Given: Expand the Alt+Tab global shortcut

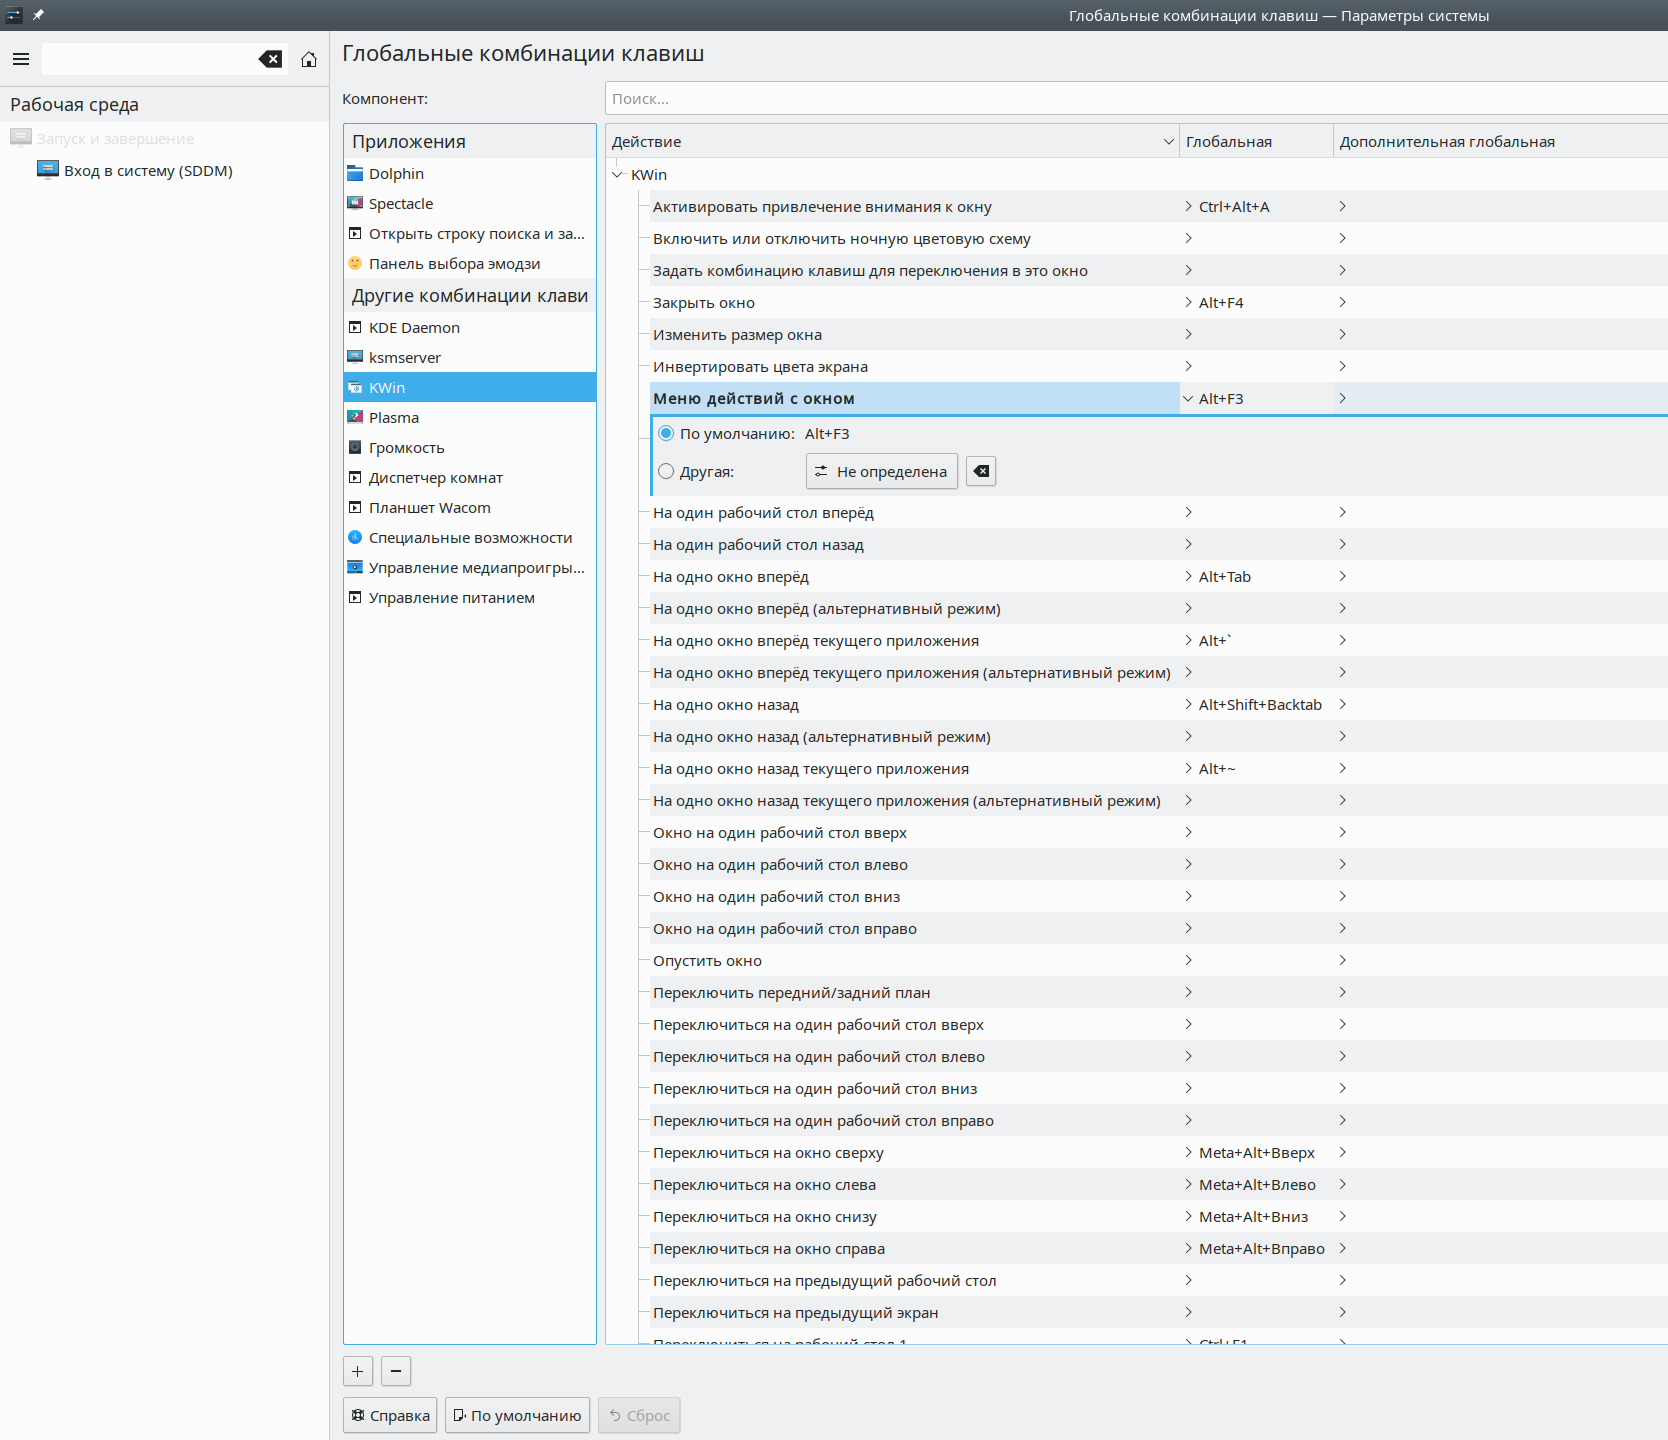Looking at the screenshot, I should 1188,576.
